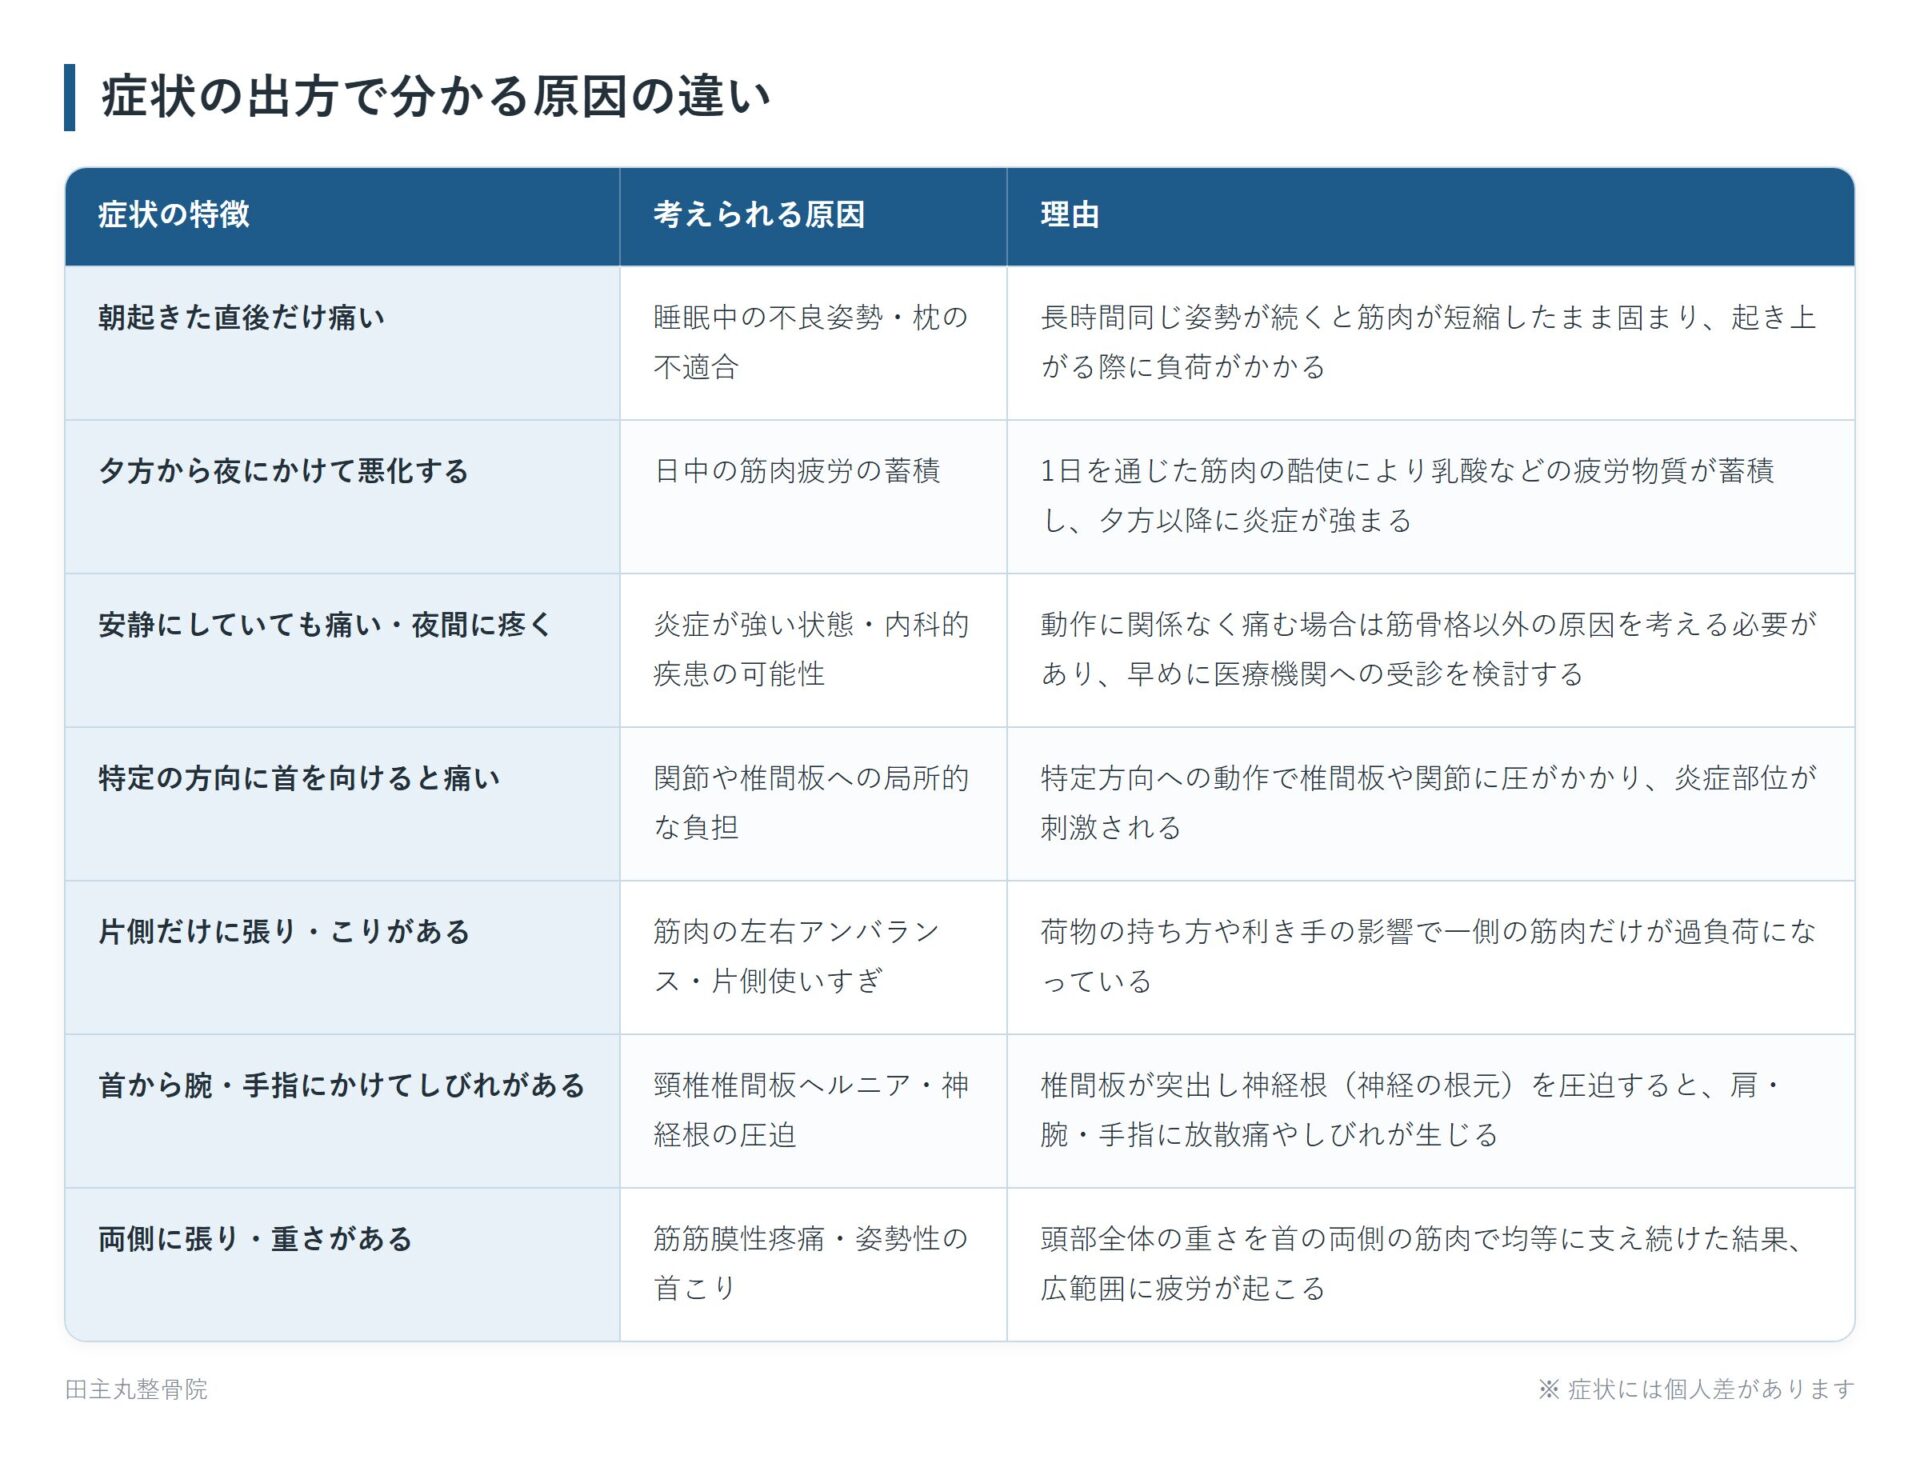The image size is (1920, 1475).
Task: Select the cell 朝起きた直後だけ痛い
Action: [x=342, y=343]
